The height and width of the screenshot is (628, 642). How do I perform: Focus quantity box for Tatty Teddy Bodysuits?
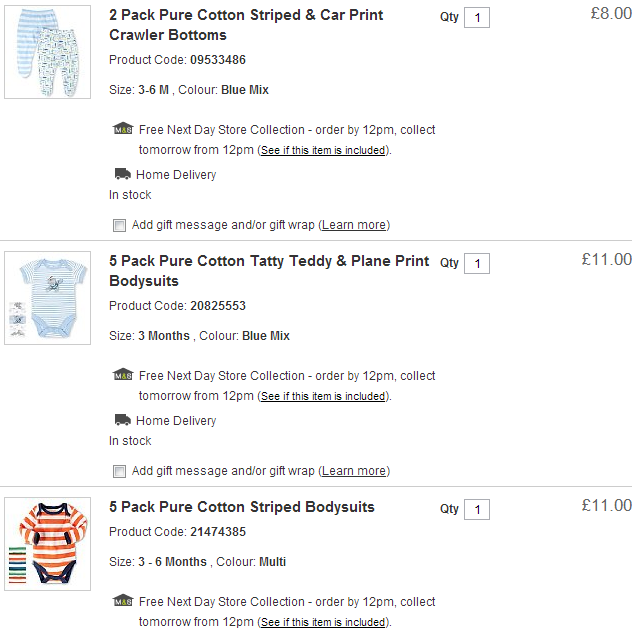pyautogui.click(x=477, y=264)
